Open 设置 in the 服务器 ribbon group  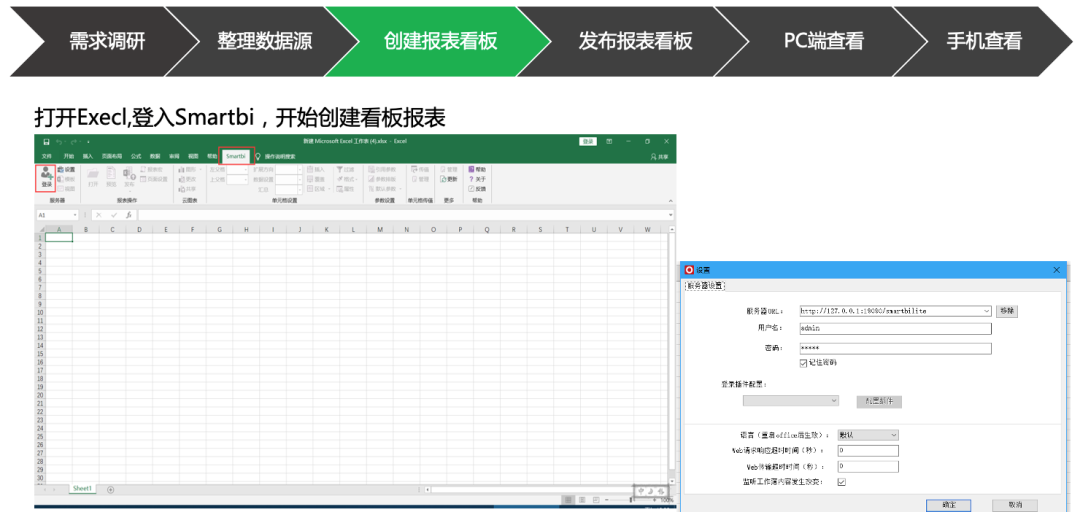click(x=67, y=170)
